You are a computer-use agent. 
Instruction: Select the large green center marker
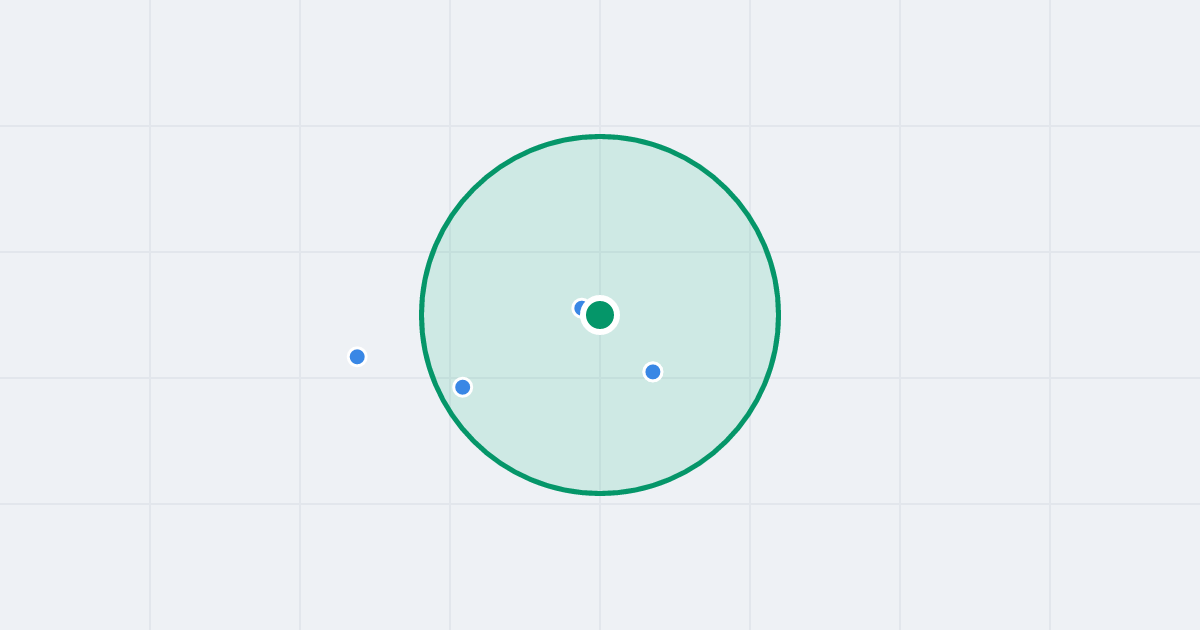tap(600, 315)
